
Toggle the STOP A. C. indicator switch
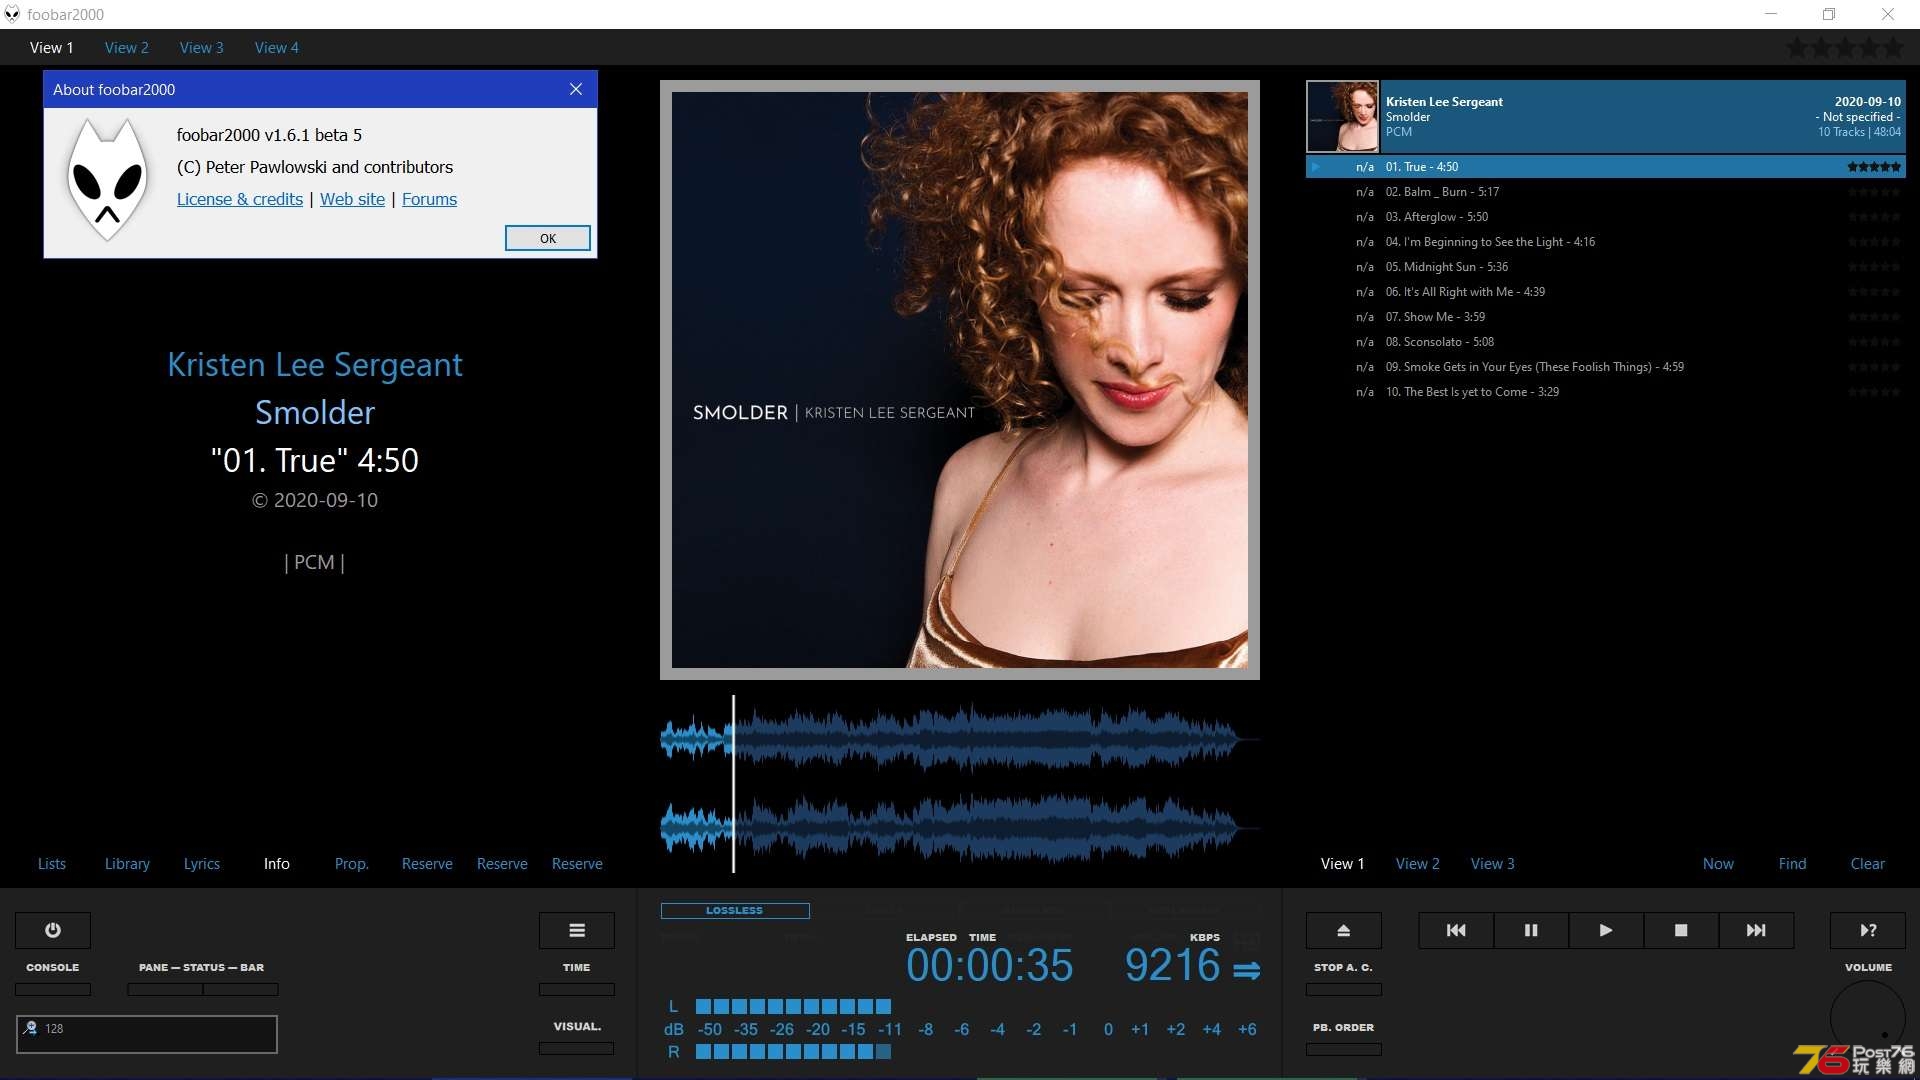pos(1344,989)
